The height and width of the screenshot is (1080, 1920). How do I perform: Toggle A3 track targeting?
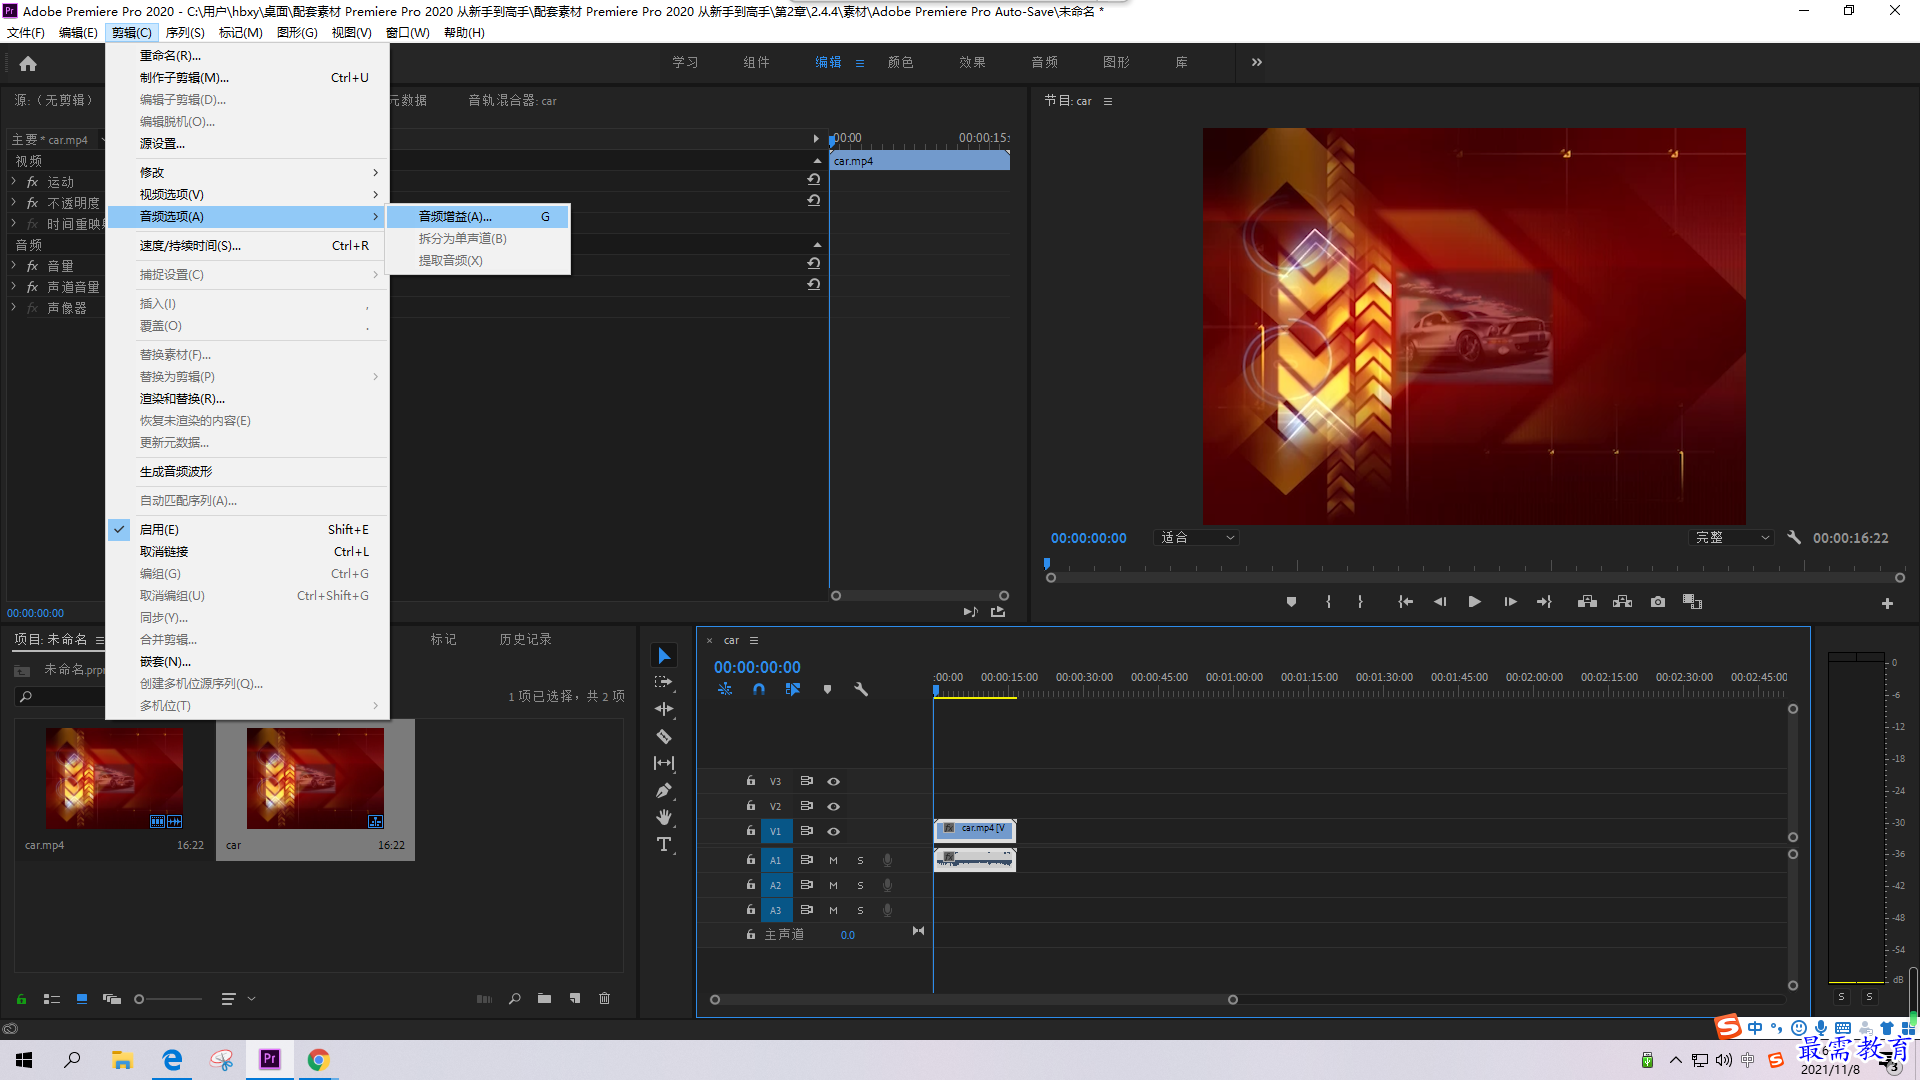(775, 910)
